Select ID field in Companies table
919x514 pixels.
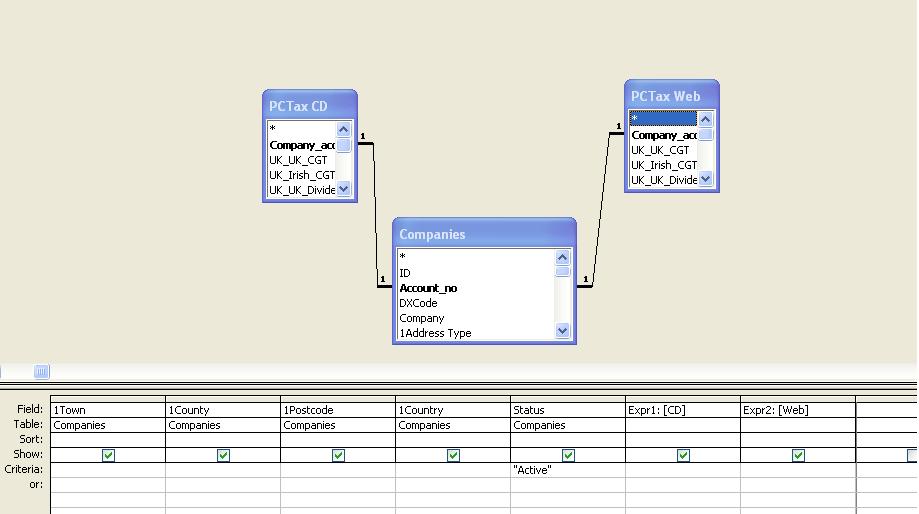[x=476, y=273]
